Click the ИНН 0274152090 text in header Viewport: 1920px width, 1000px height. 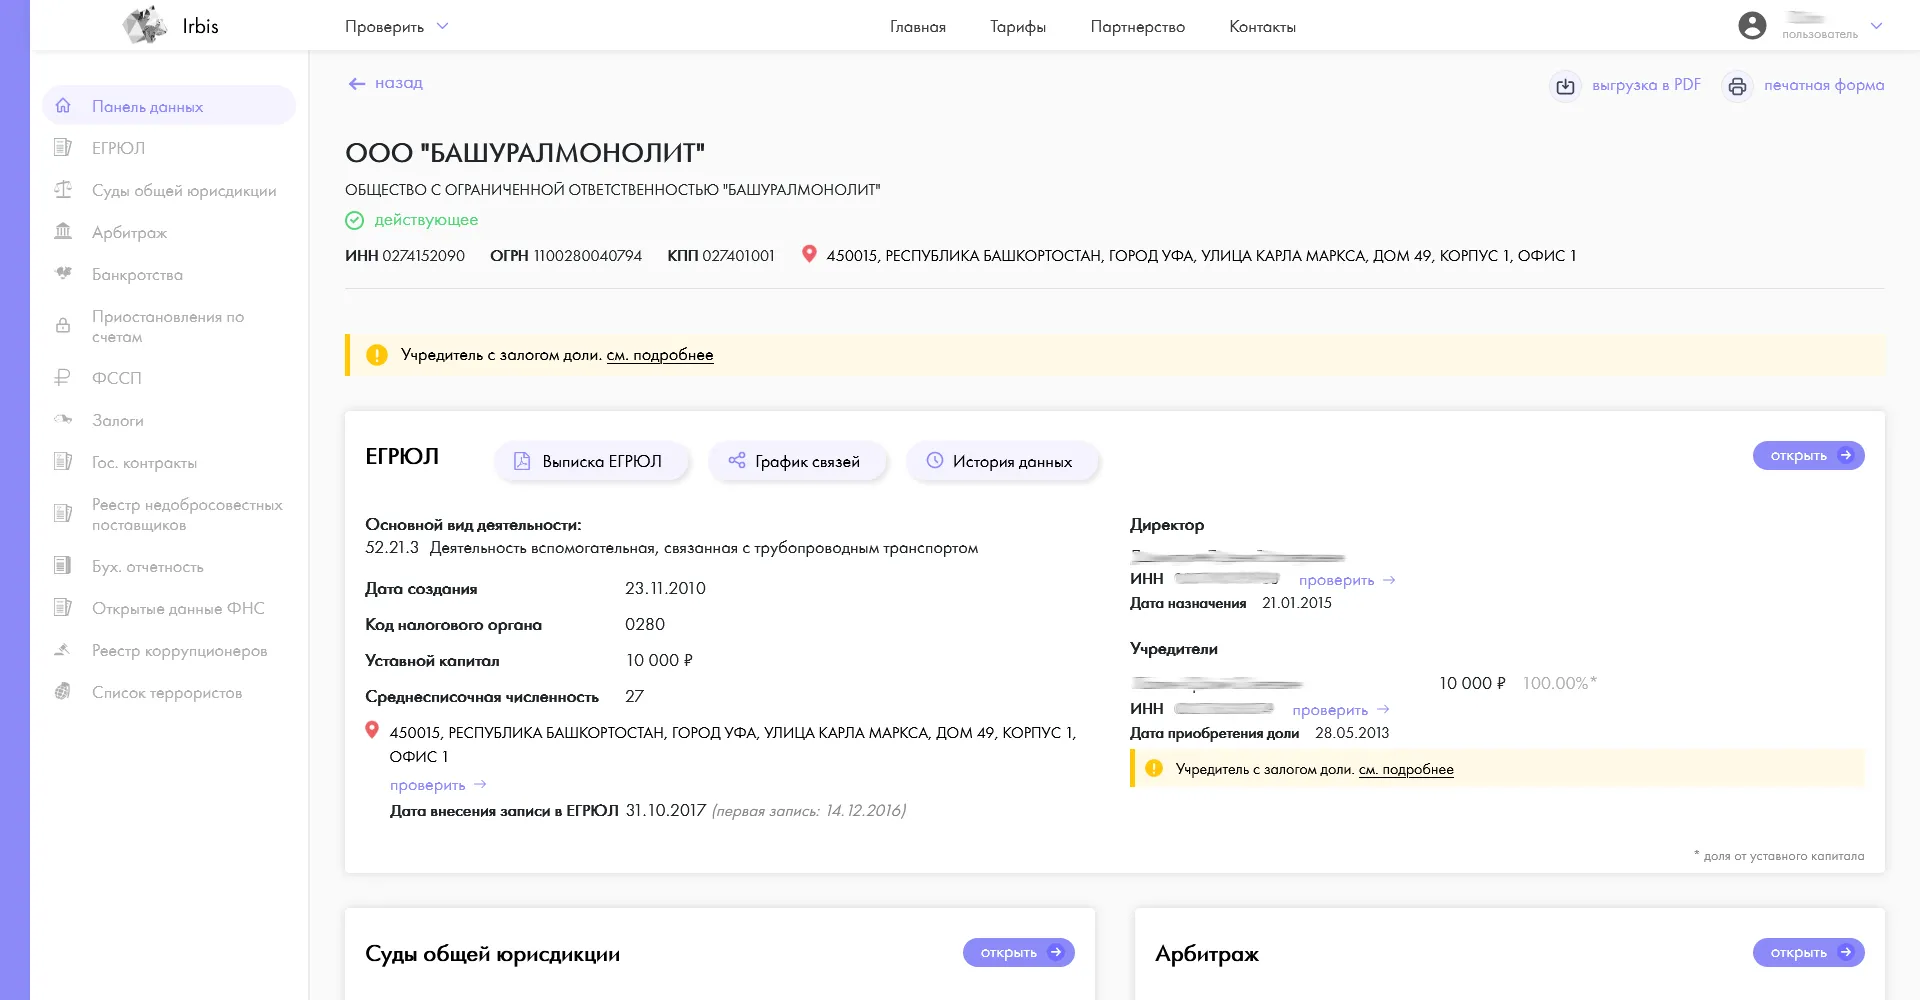[x=405, y=256]
